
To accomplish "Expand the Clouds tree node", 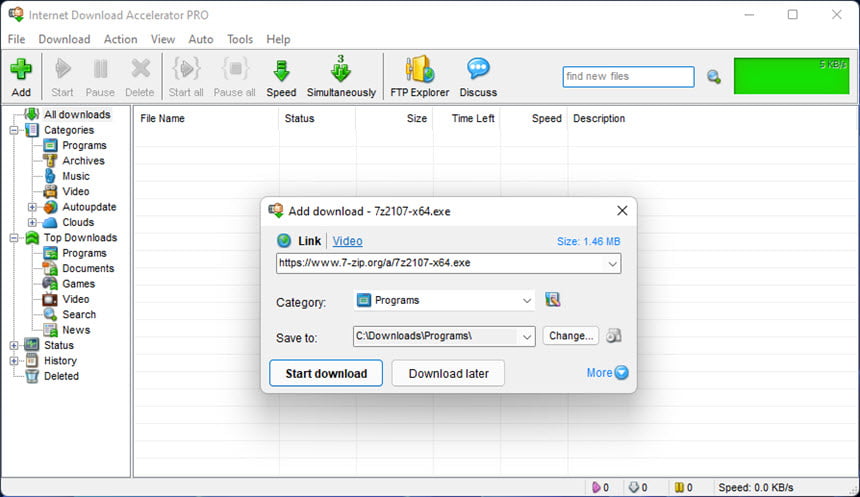I will [32, 222].
